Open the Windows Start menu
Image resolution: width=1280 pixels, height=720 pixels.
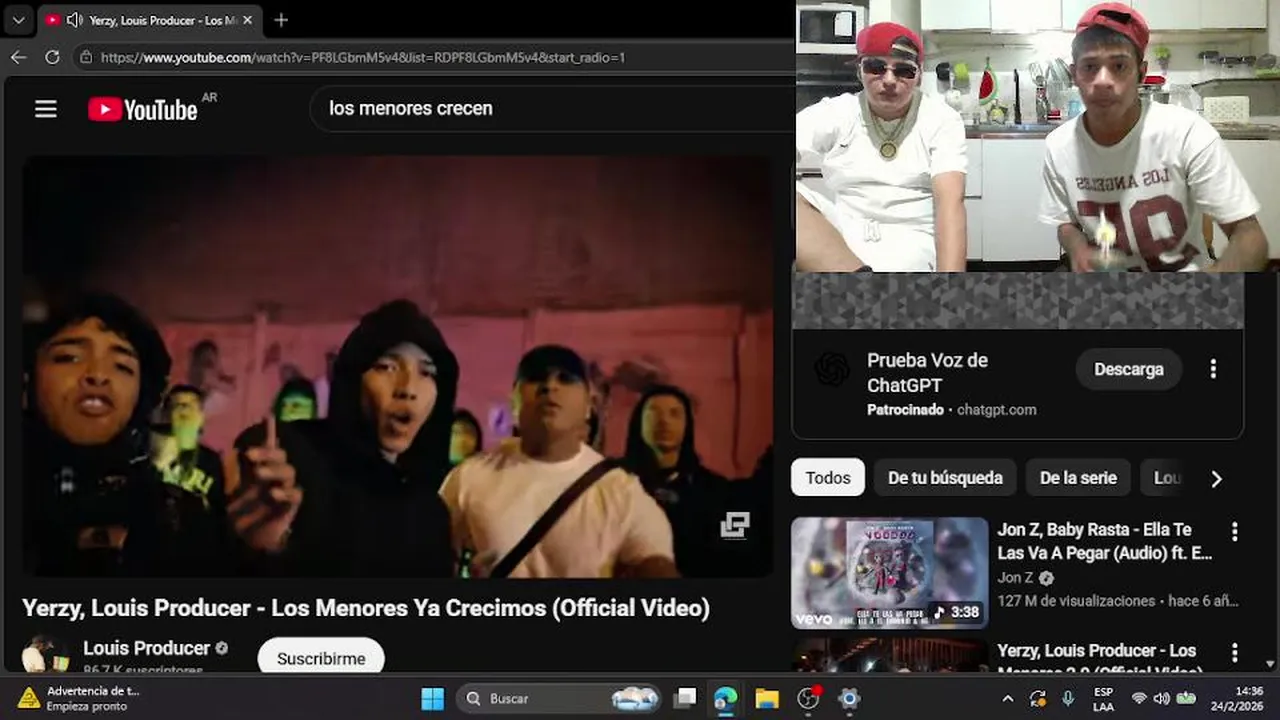[432, 698]
